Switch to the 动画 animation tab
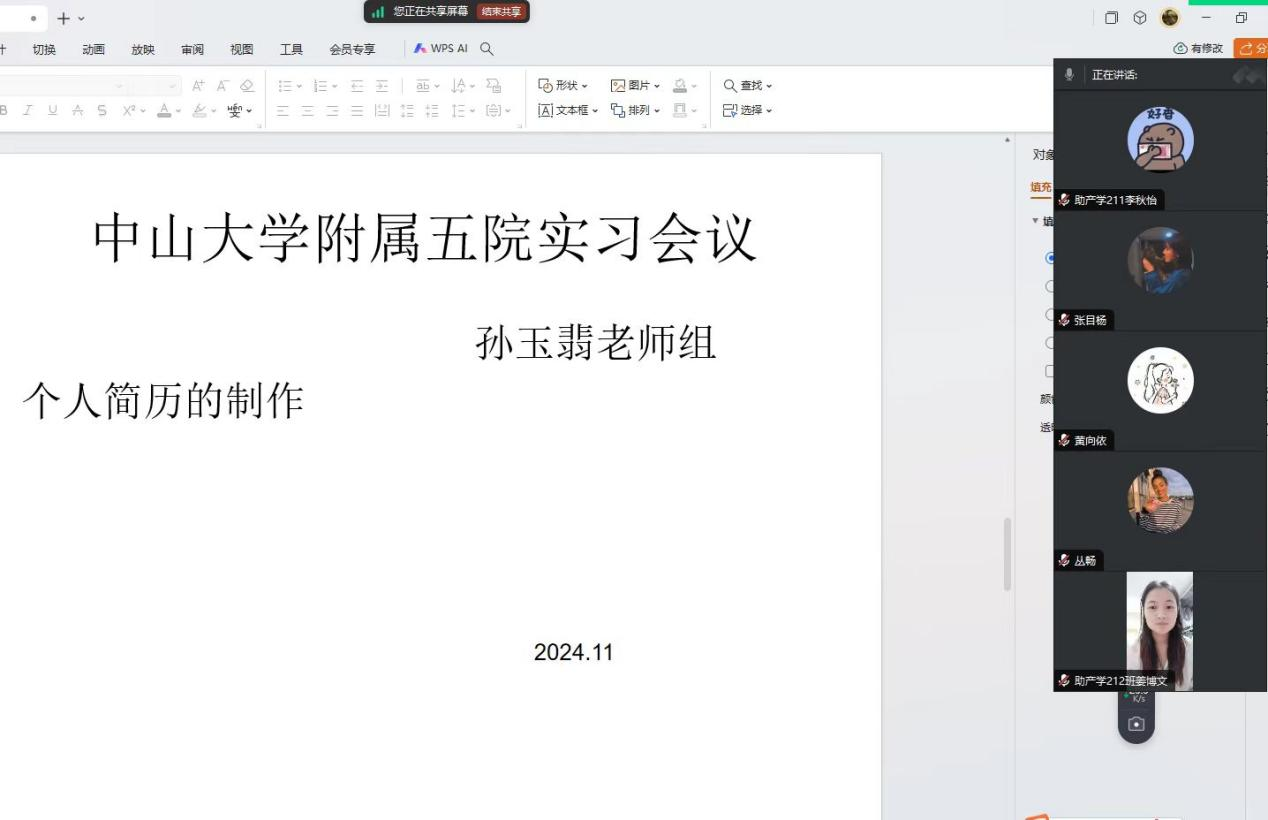 click(x=93, y=49)
